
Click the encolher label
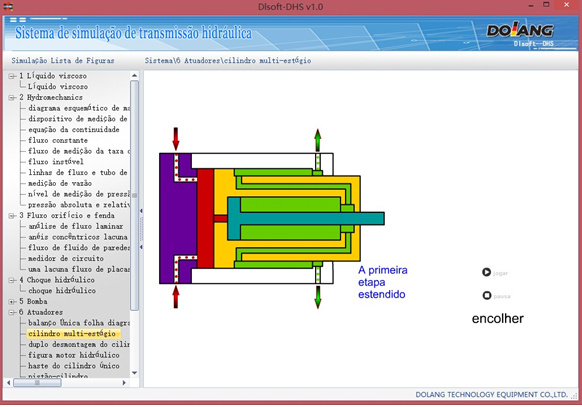[x=497, y=319]
